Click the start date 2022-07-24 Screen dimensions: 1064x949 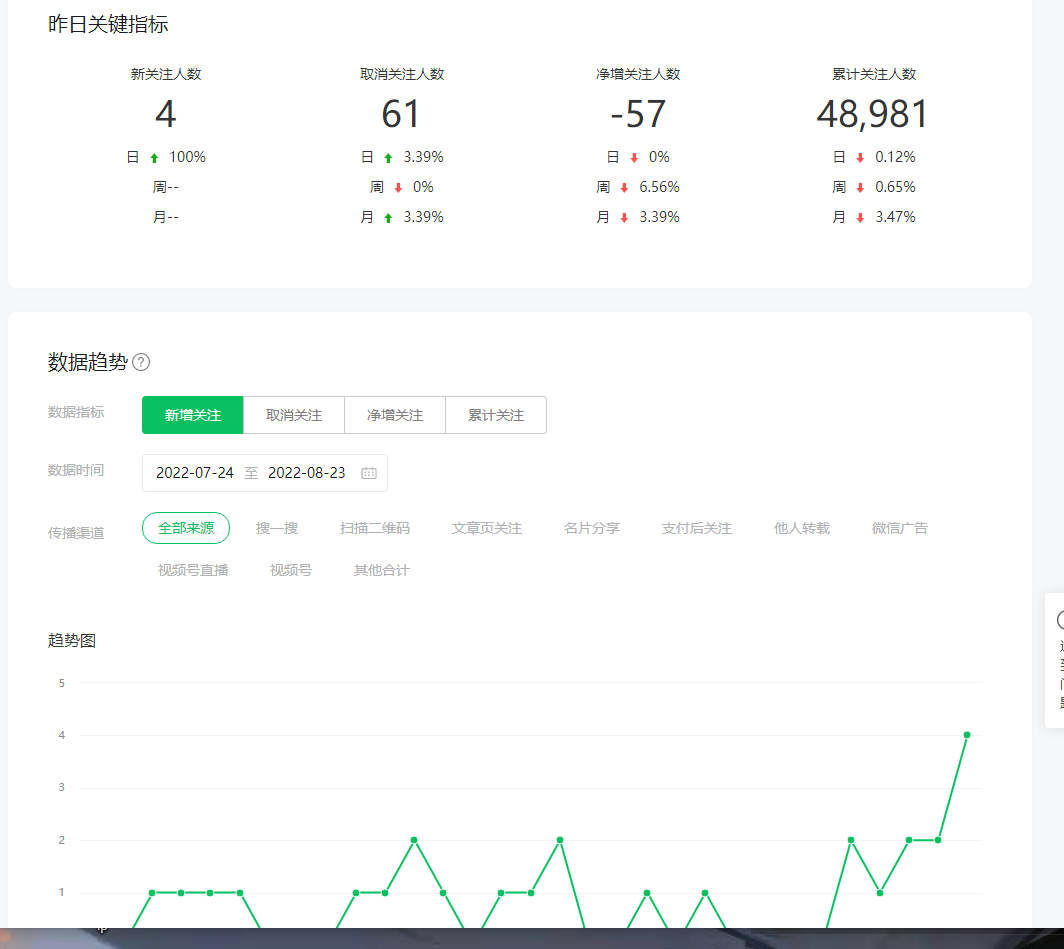click(195, 473)
